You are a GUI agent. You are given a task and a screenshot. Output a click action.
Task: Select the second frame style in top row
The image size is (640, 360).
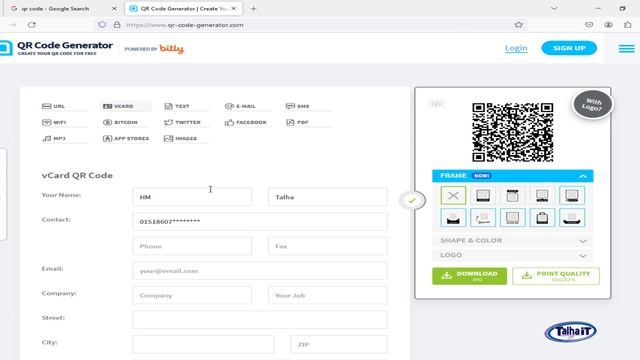tap(483, 196)
